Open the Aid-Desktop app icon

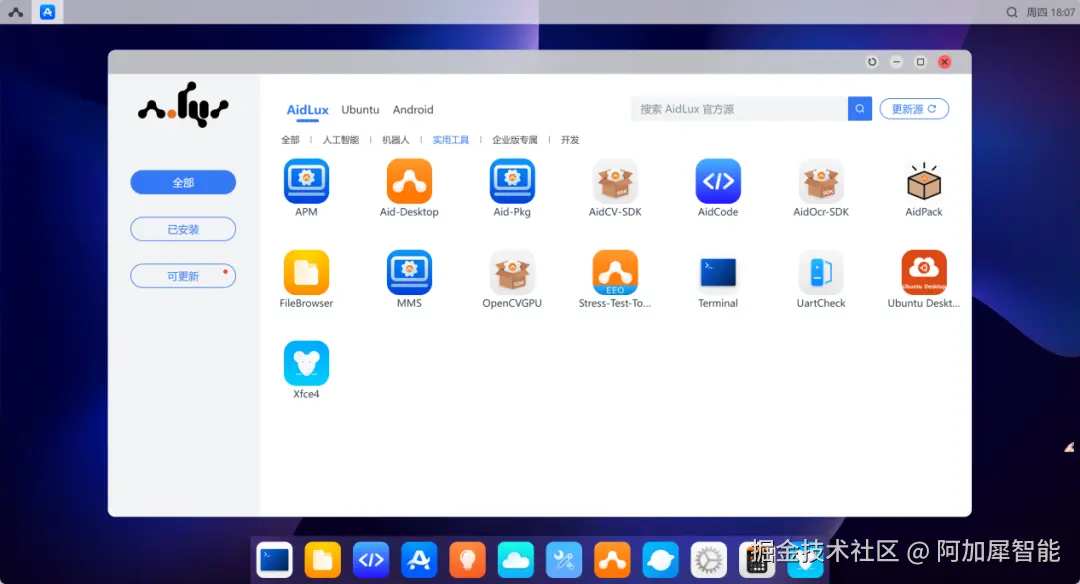409,181
